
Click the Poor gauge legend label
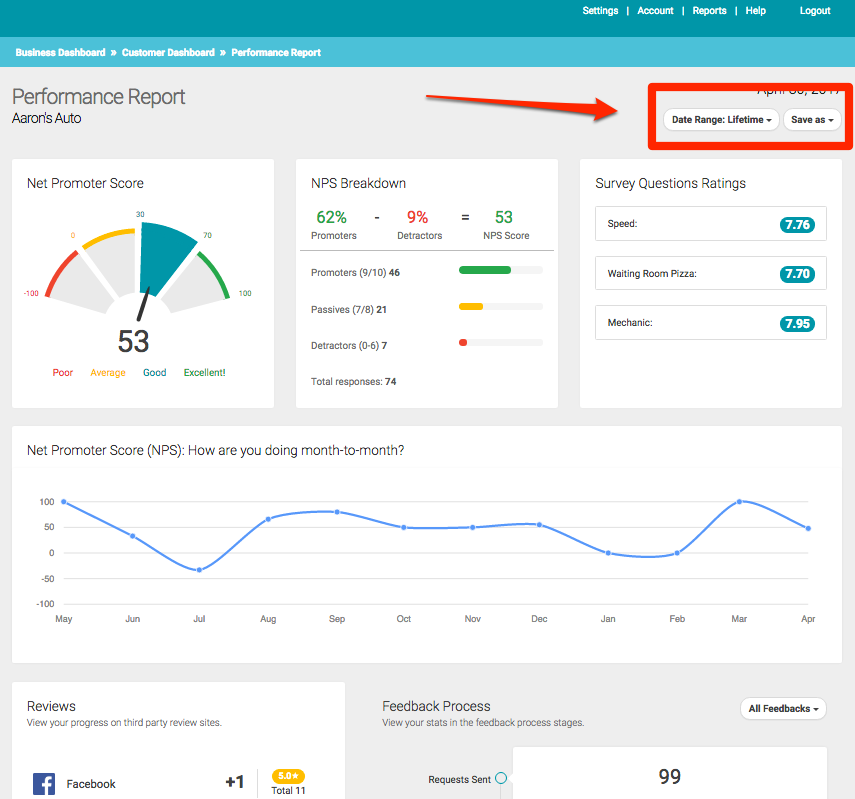click(62, 373)
